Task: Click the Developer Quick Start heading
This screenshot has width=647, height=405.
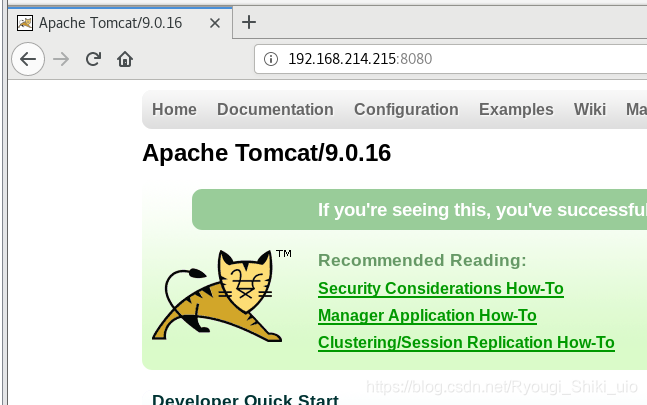Action: [245, 399]
